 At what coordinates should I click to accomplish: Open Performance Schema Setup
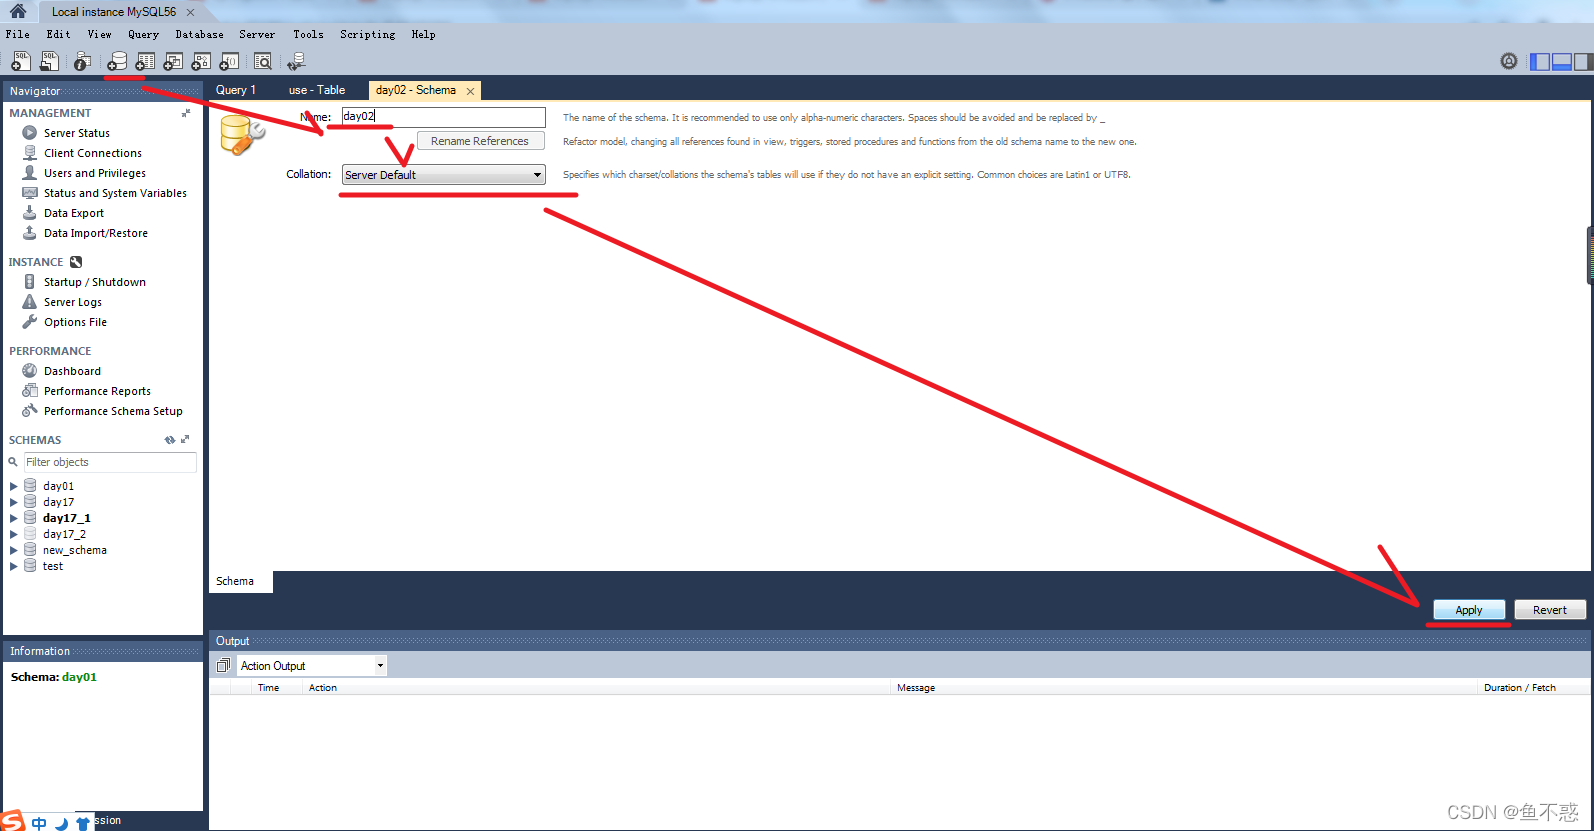[x=113, y=411]
